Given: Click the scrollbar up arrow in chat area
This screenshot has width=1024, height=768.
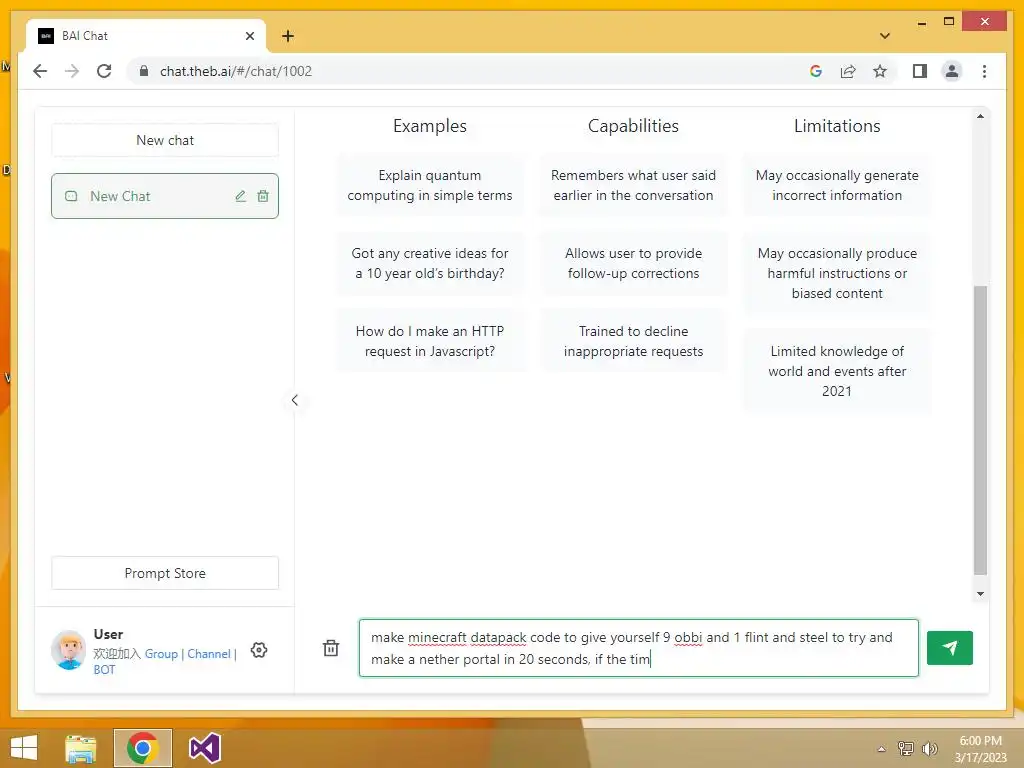Looking at the screenshot, I should point(980,116).
